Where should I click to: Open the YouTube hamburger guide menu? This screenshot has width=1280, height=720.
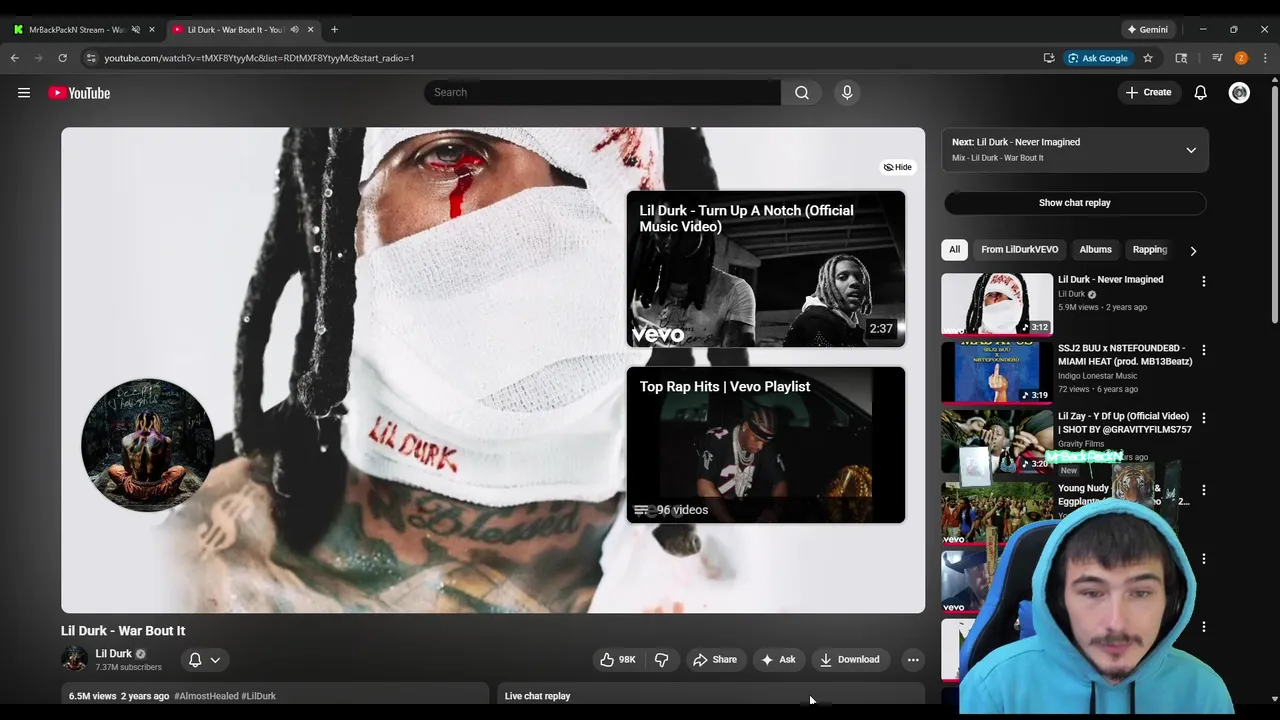(24, 93)
